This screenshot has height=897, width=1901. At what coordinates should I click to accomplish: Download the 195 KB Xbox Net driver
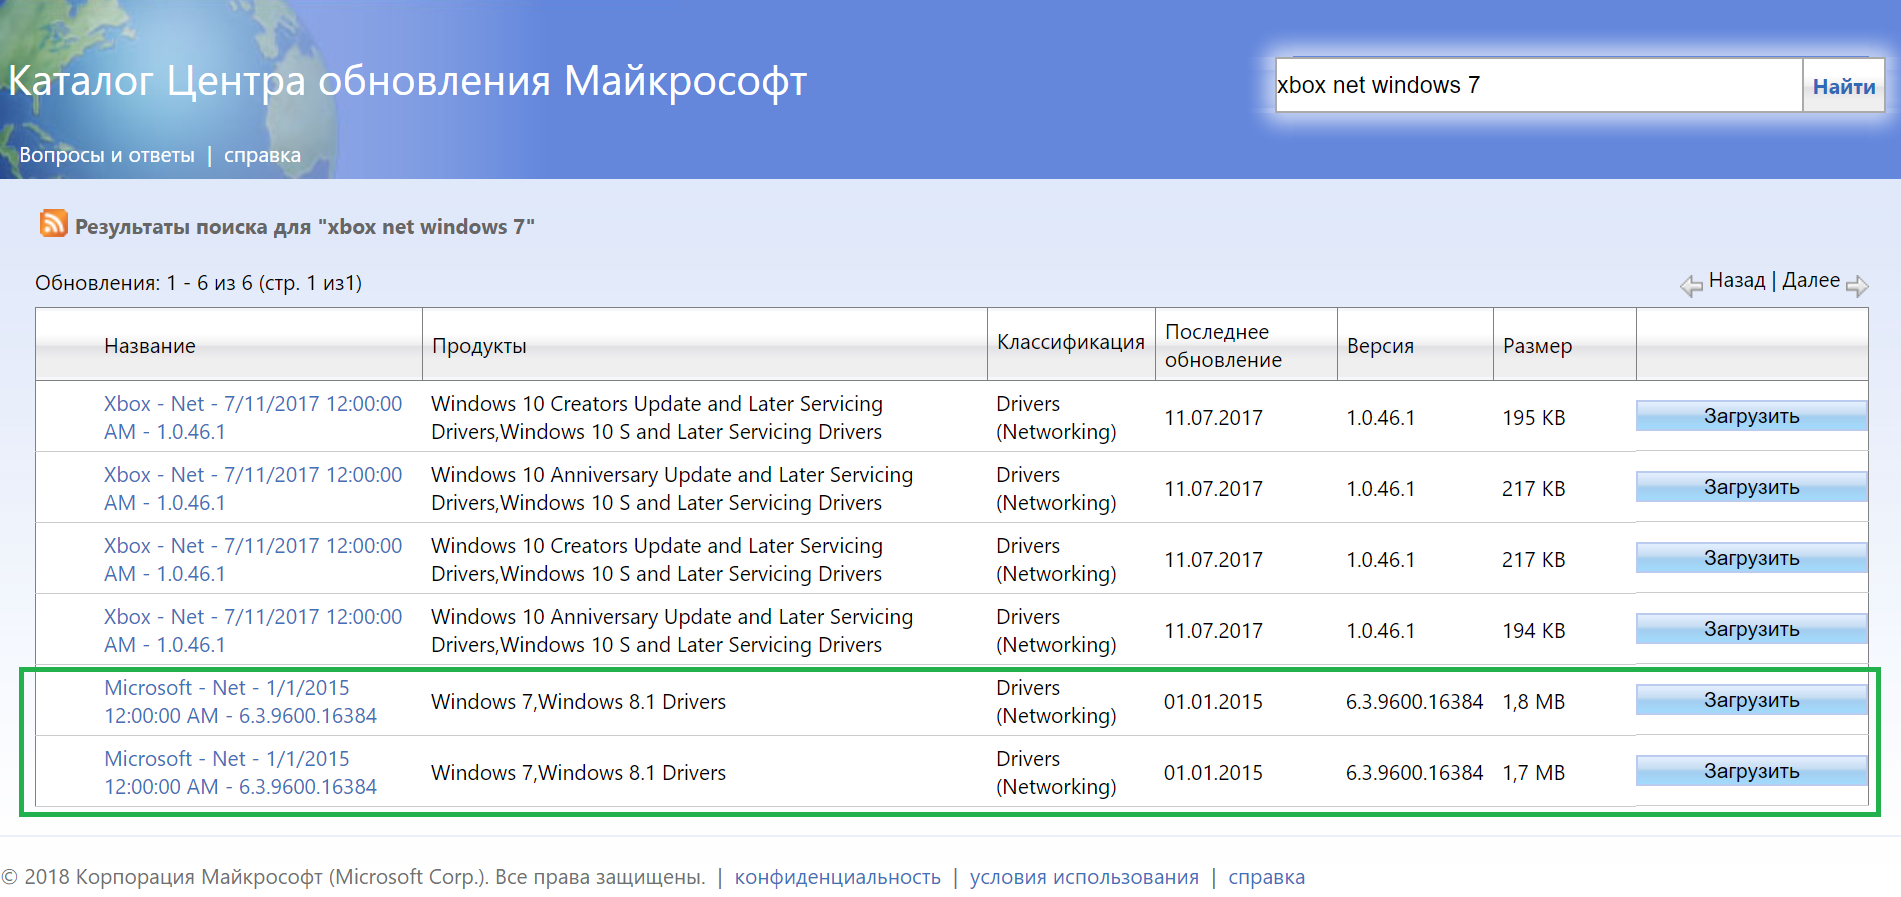1751,416
